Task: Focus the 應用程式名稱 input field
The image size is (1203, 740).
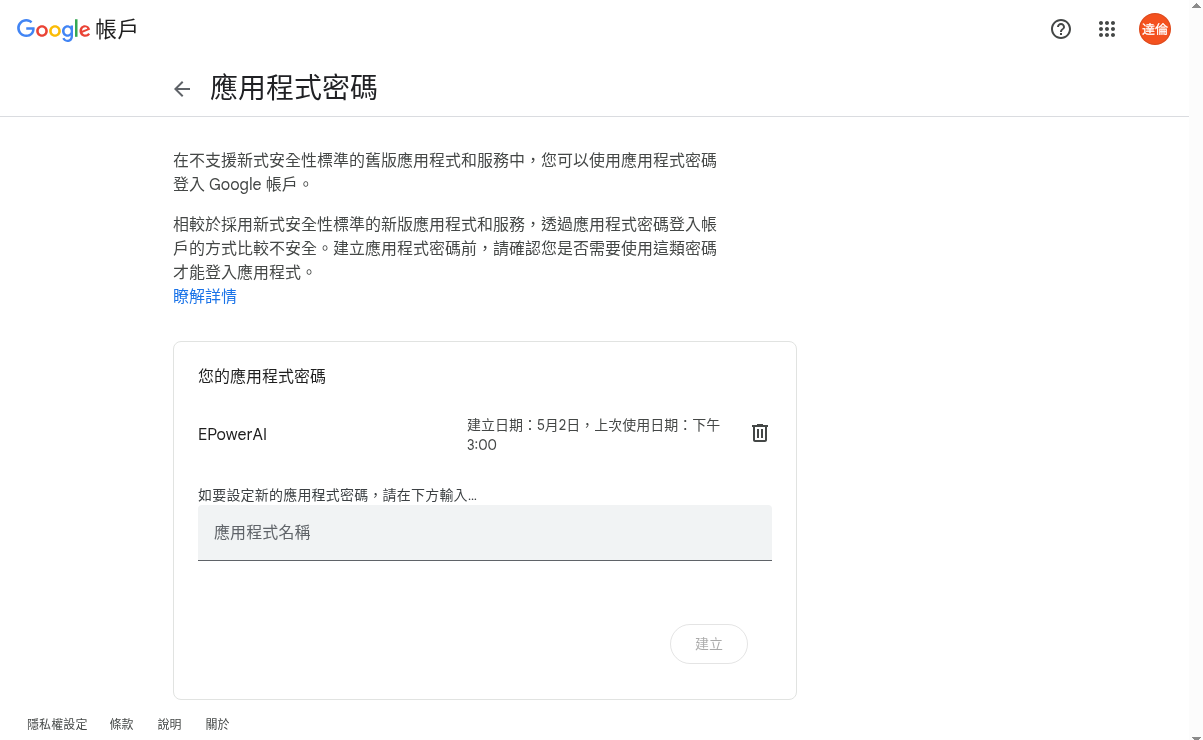Action: [x=485, y=533]
